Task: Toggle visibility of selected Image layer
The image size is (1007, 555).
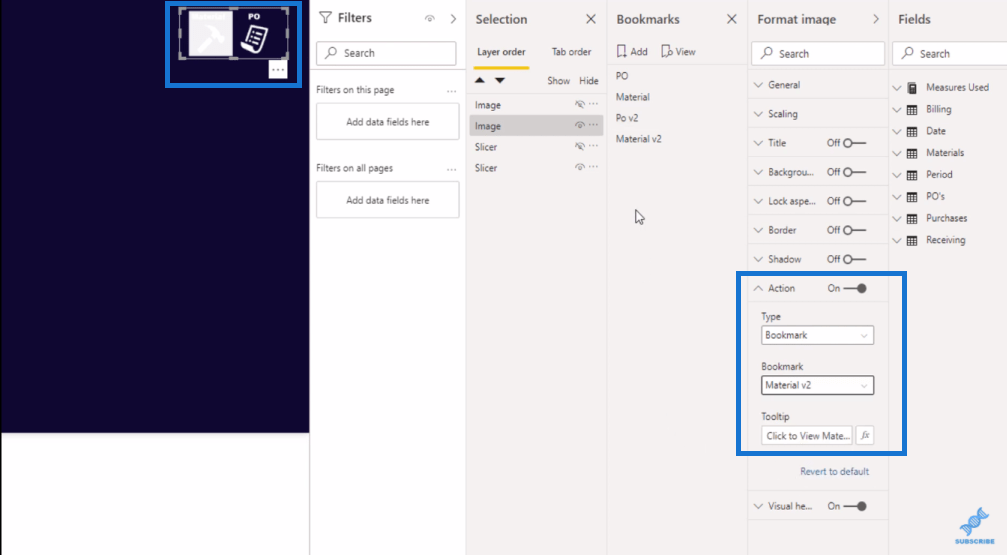Action: pyautogui.click(x=579, y=125)
